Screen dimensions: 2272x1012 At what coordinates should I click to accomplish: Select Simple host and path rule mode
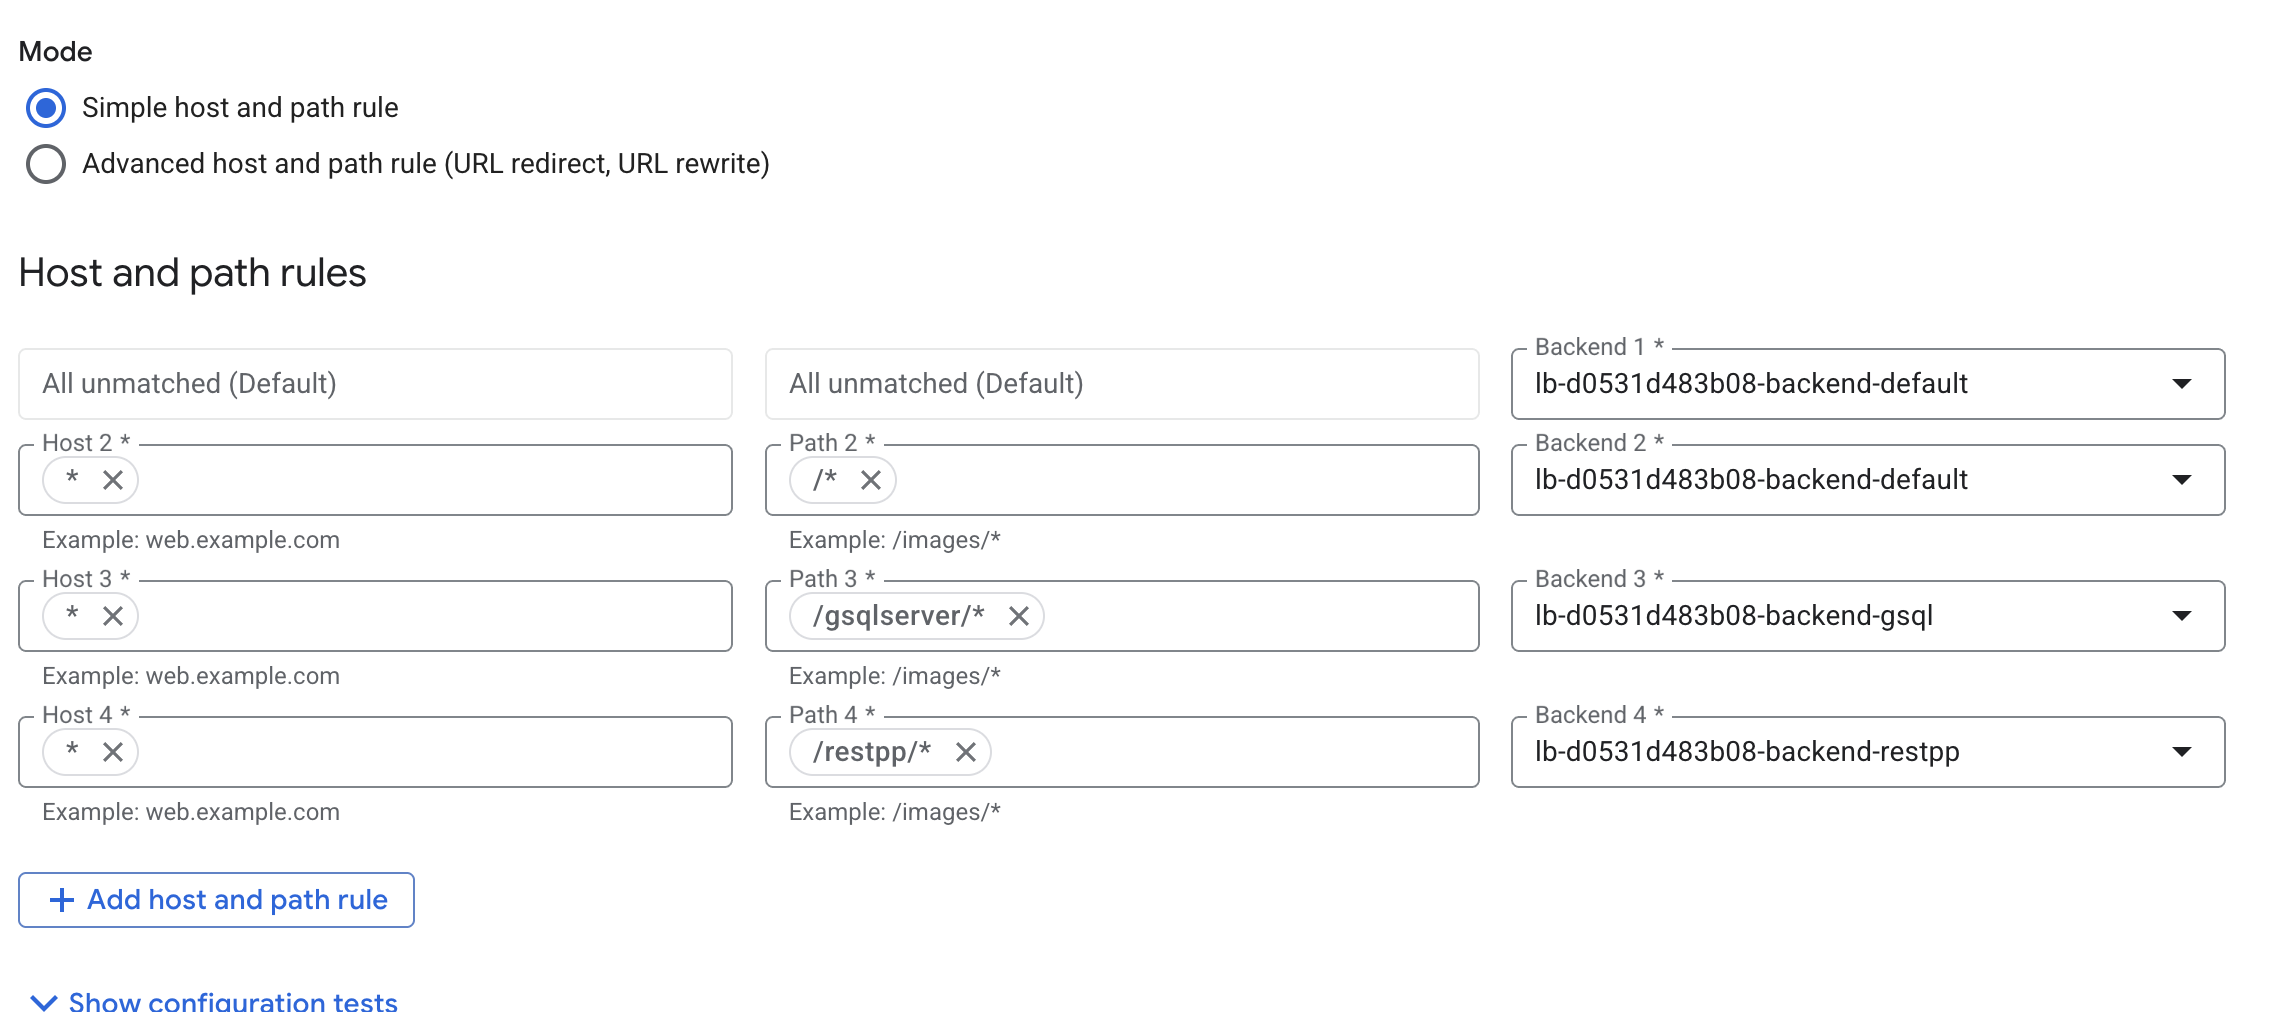tap(46, 108)
